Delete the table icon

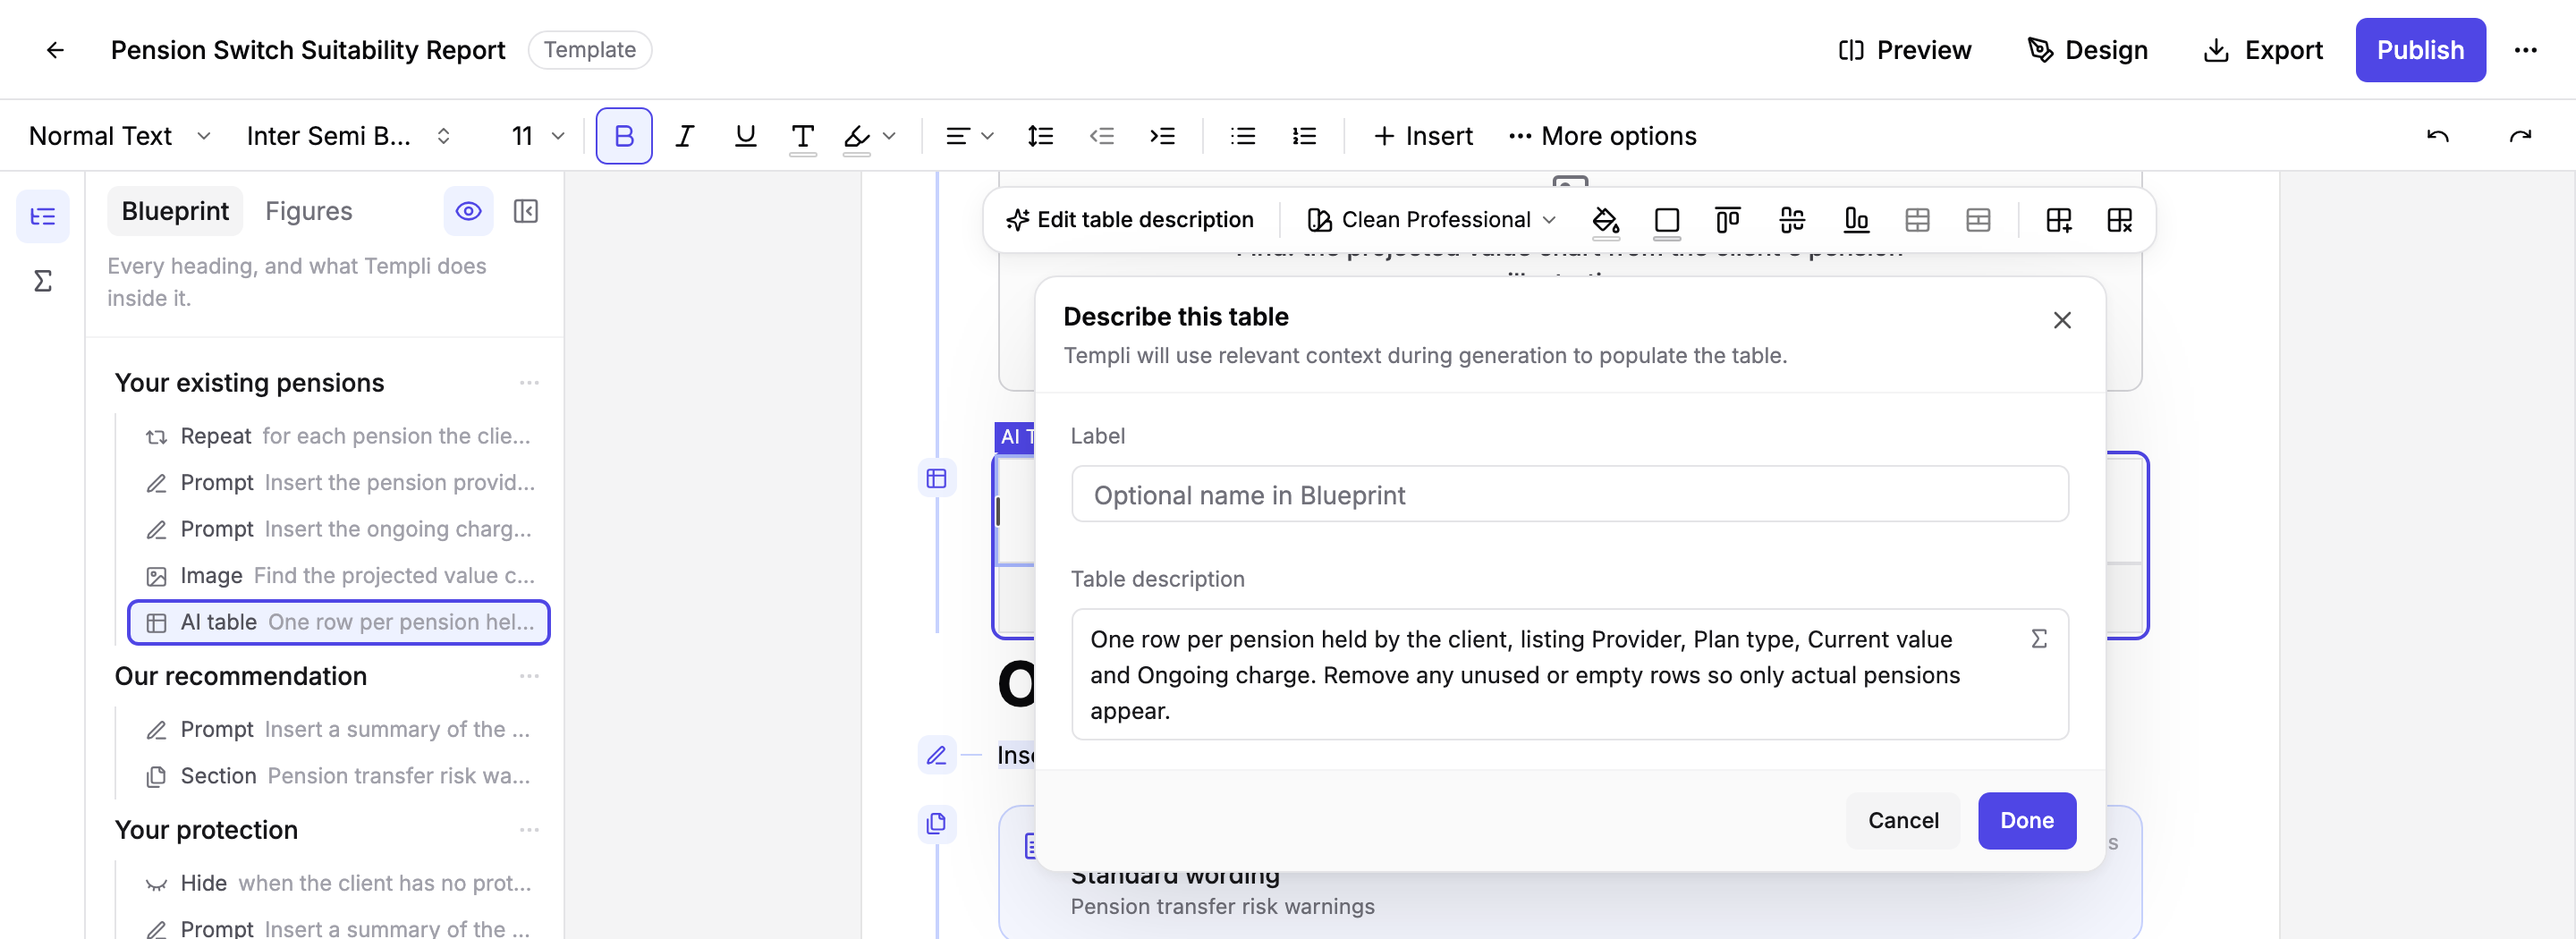pos(2120,220)
